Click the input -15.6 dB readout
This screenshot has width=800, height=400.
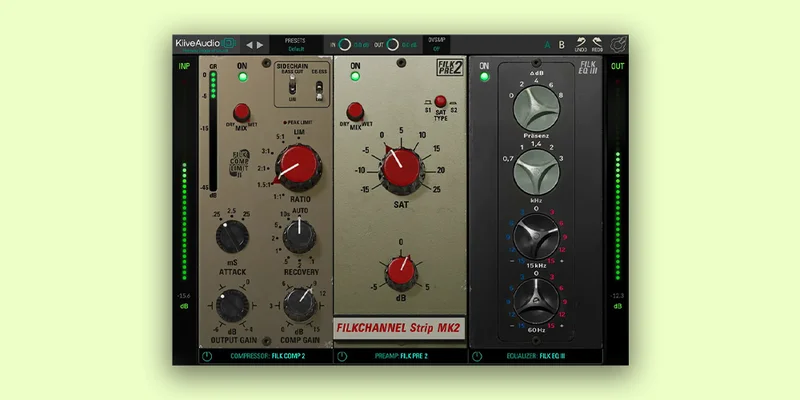click(x=184, y=296)
